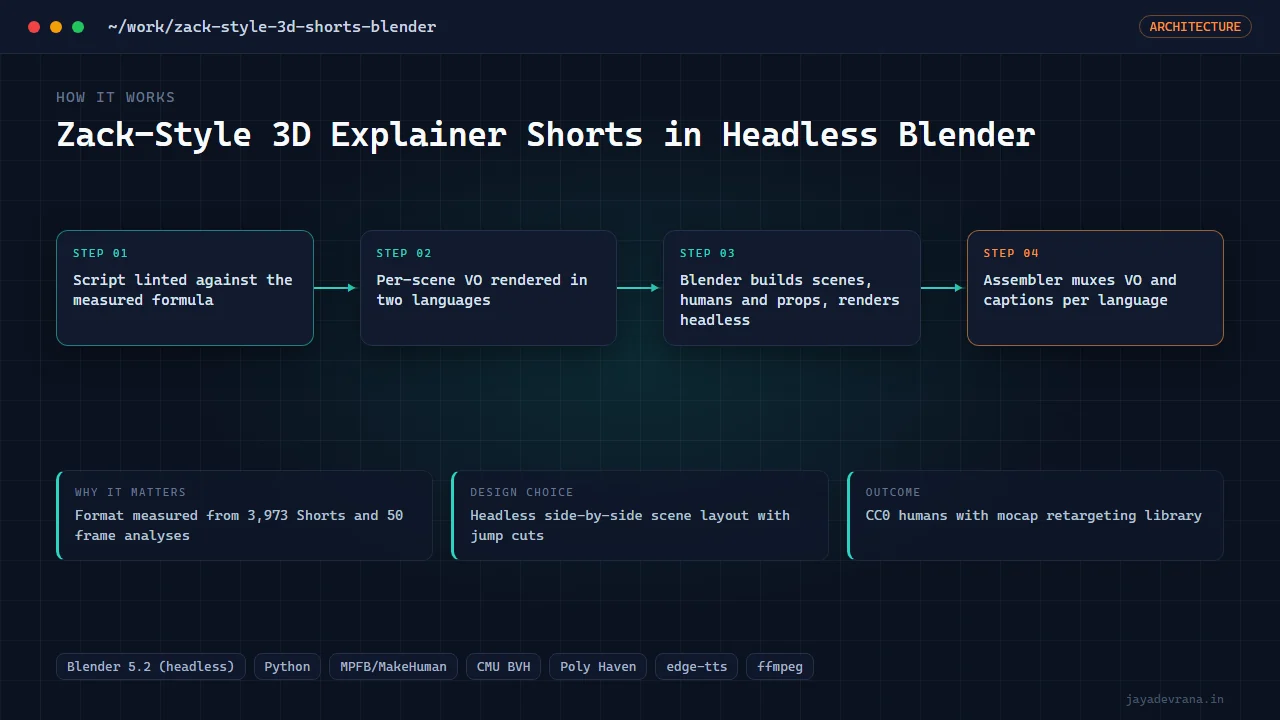1280x720 pixels.
Task: Select the Design Choice card
Action: click(640, 515)
